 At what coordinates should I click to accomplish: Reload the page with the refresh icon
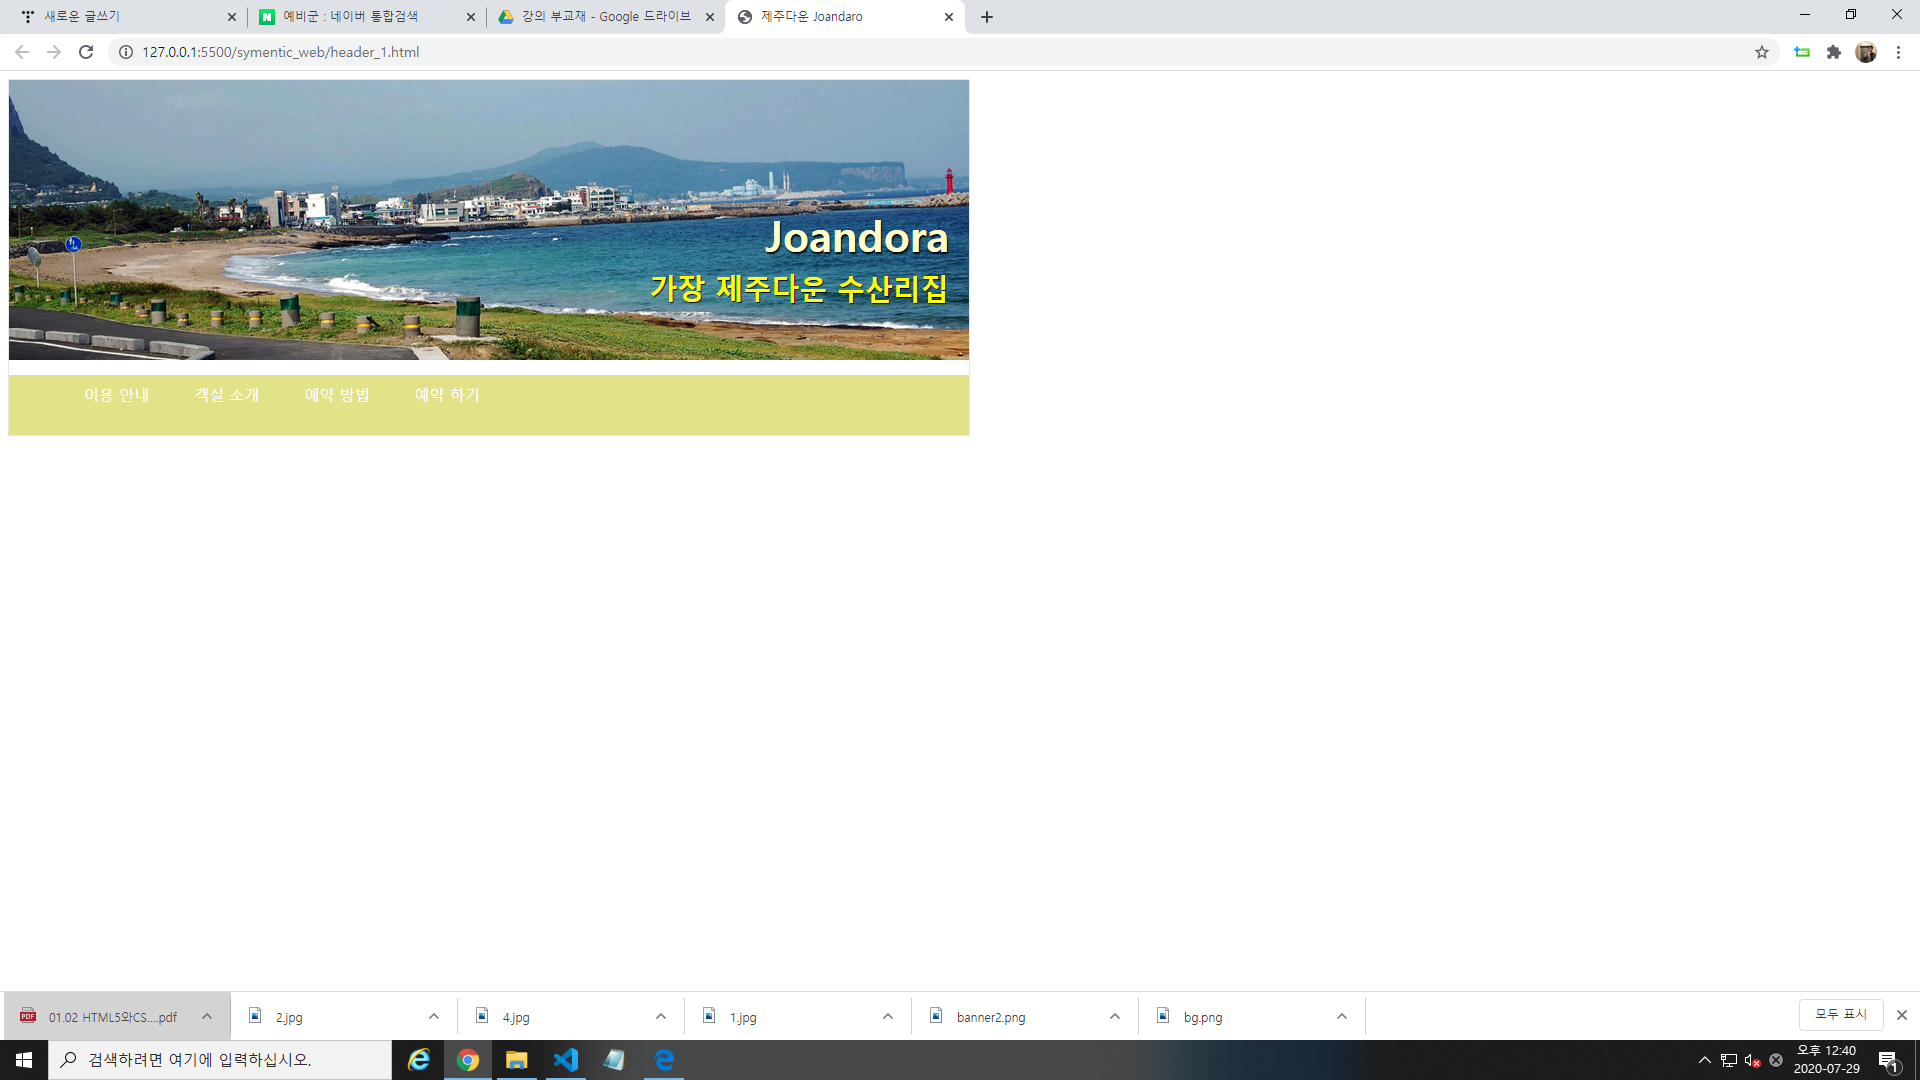point(86,52)
